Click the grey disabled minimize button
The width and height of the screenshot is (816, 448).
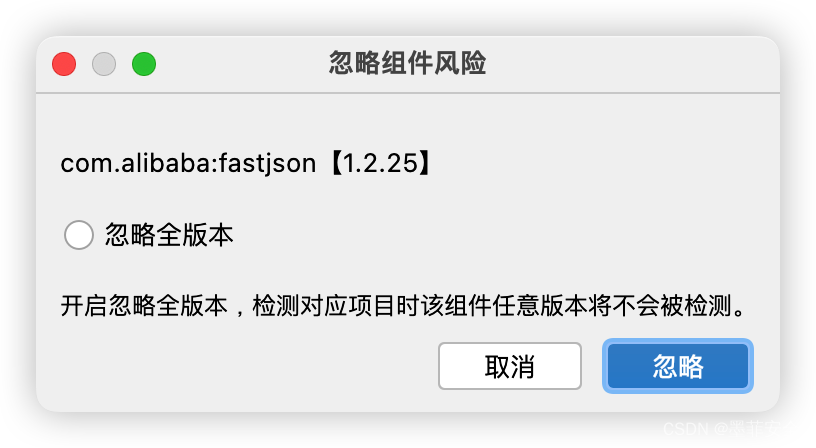(x=104, y=64)
